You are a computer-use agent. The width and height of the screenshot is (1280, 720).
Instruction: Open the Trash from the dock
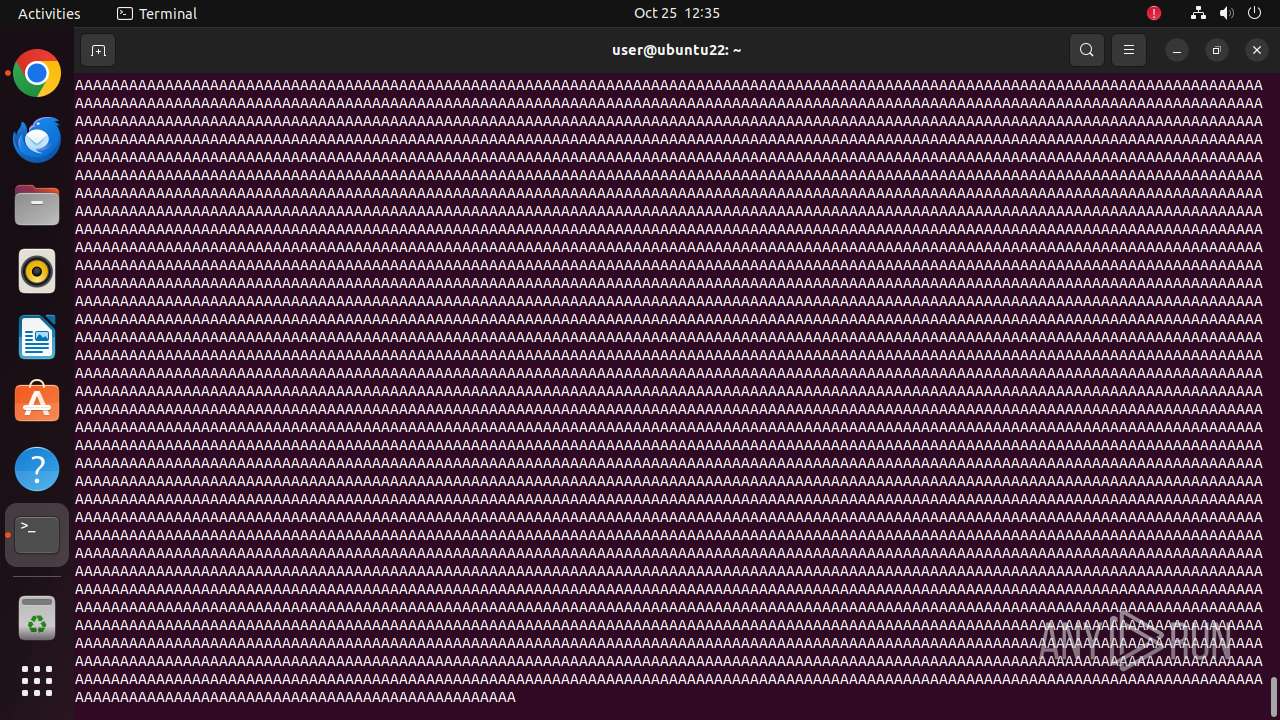37,617
